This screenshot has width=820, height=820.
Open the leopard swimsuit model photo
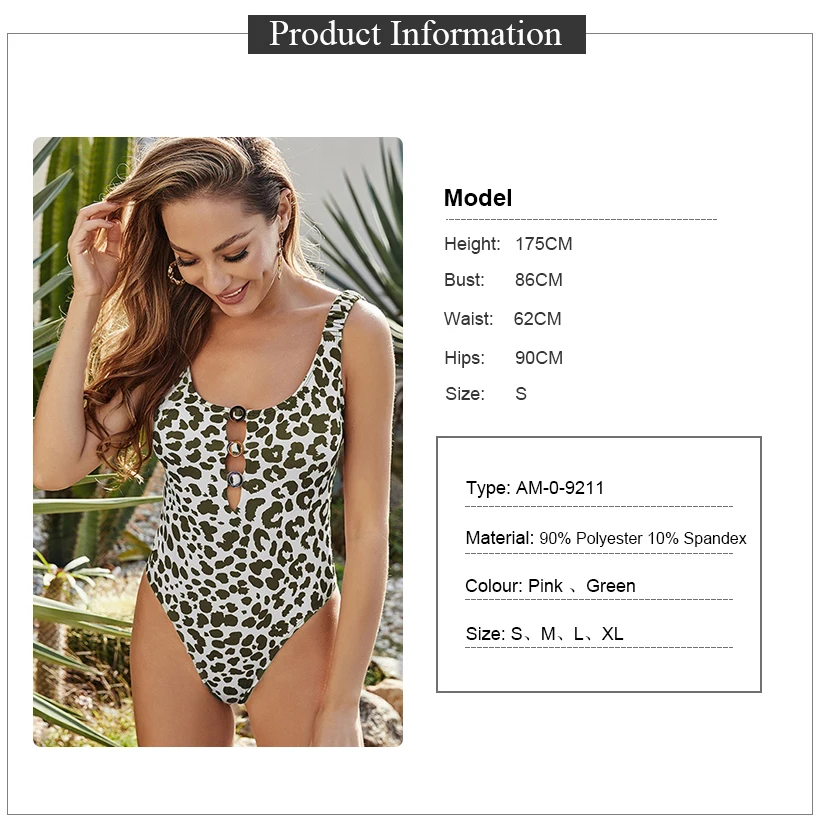click(x=218, y=441)
